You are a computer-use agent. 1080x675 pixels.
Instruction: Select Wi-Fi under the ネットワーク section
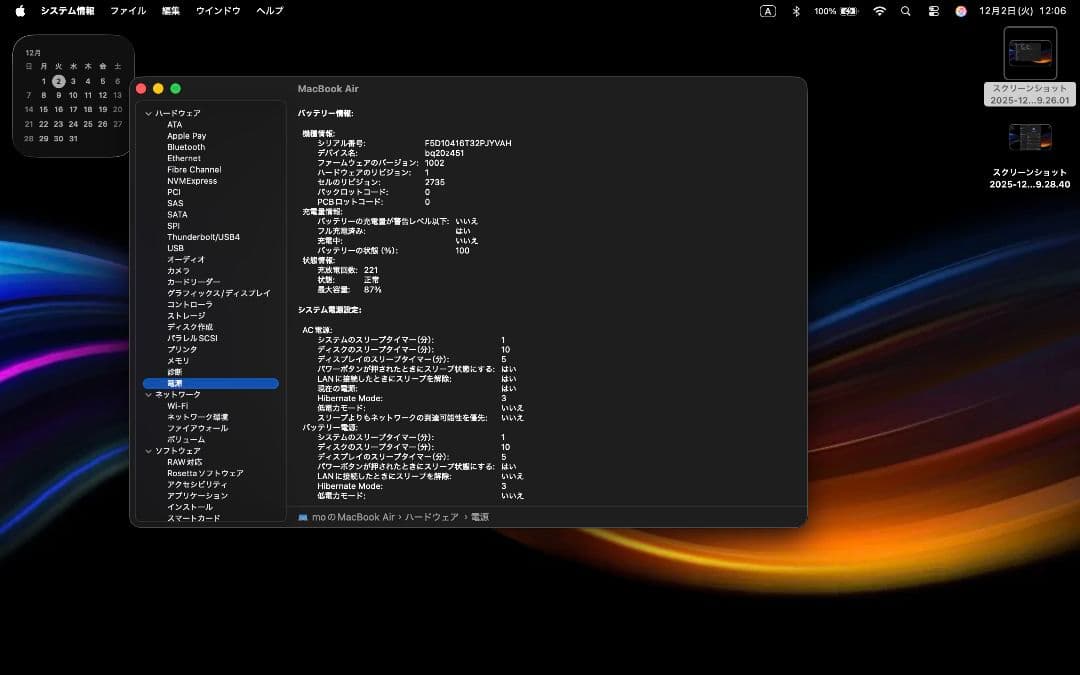(x=180, y=405)
